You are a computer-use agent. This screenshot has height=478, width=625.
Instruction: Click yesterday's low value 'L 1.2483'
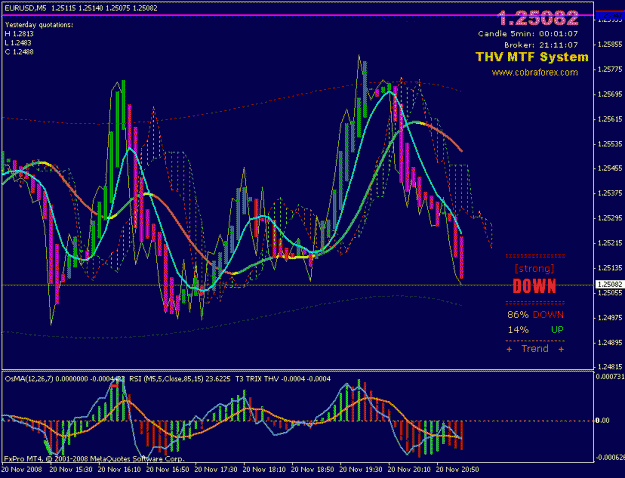18,43
